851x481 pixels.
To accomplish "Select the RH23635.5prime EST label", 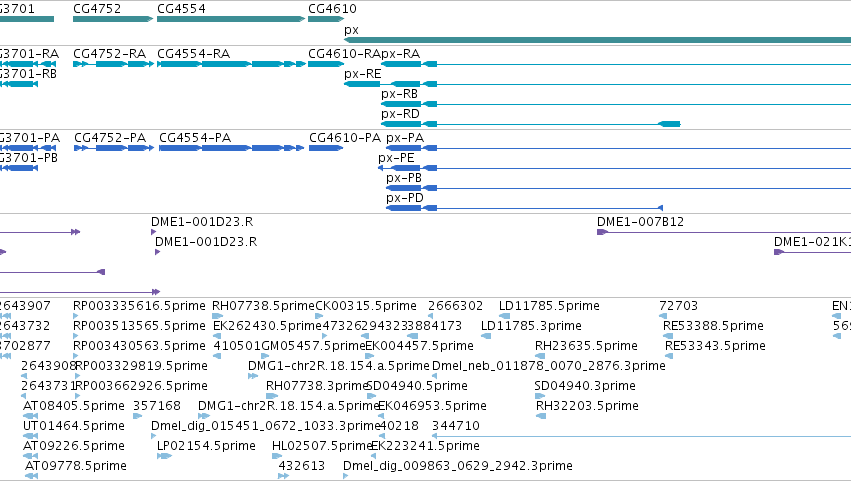I will tap(586, 346).
